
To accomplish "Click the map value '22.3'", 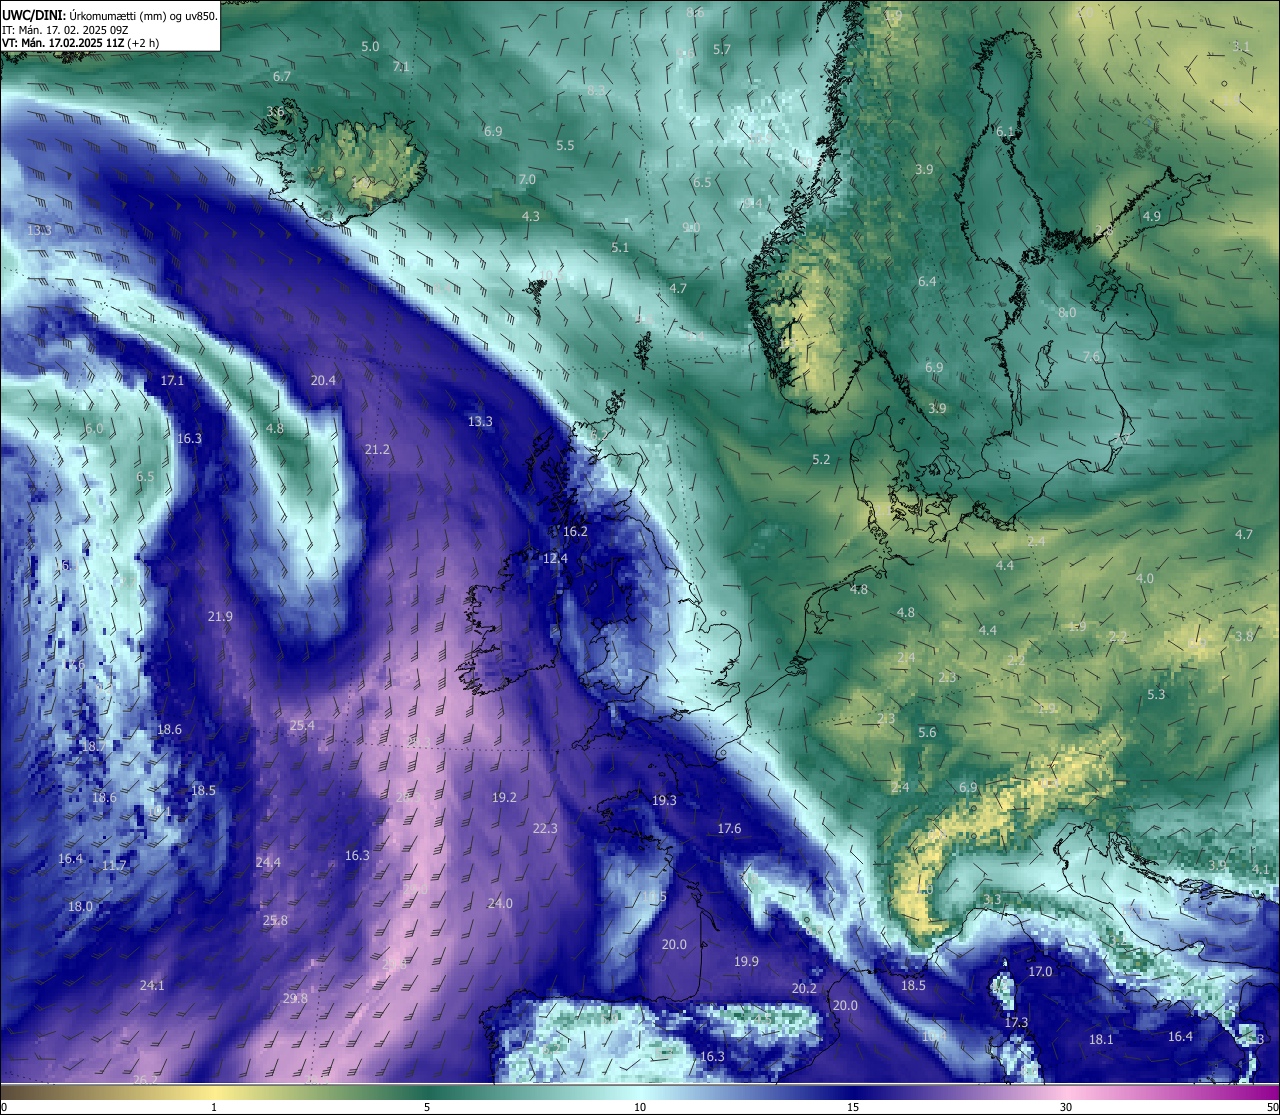I will tap(545, 828).
